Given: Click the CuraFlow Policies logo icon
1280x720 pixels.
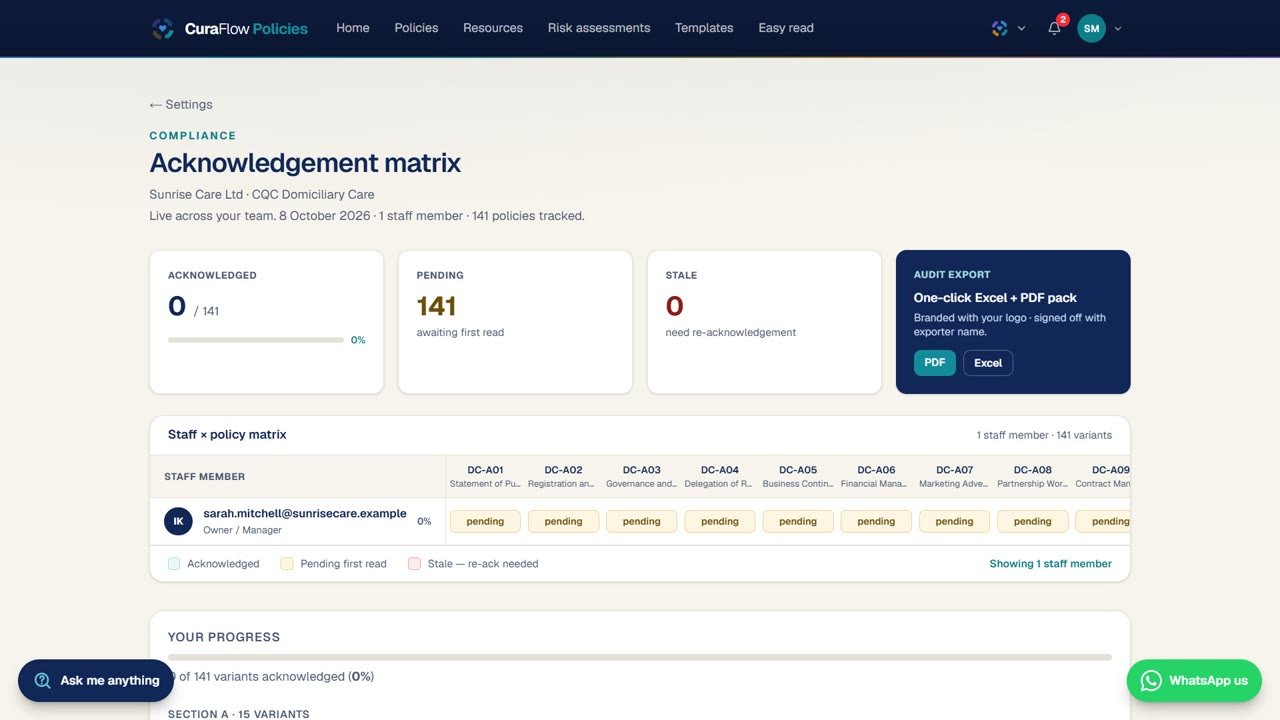Looking at the screenshot, I should coord(162,28).
